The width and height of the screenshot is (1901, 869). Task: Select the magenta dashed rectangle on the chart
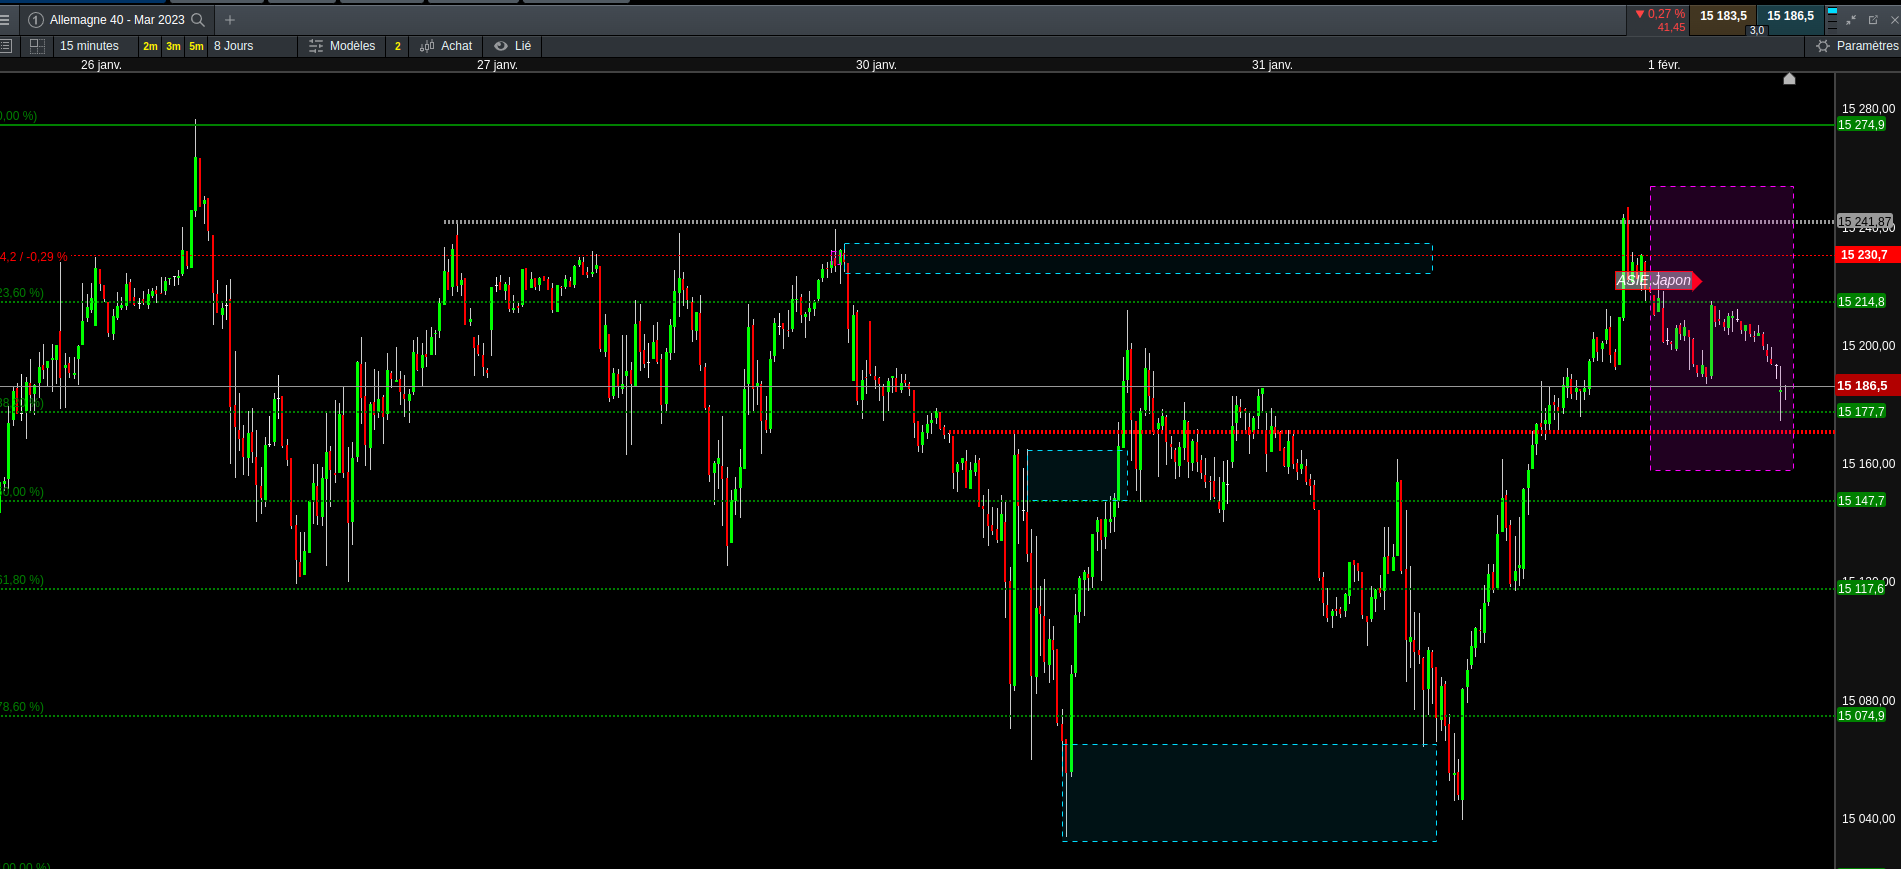pyautogui.click(x=1721, y=328)
